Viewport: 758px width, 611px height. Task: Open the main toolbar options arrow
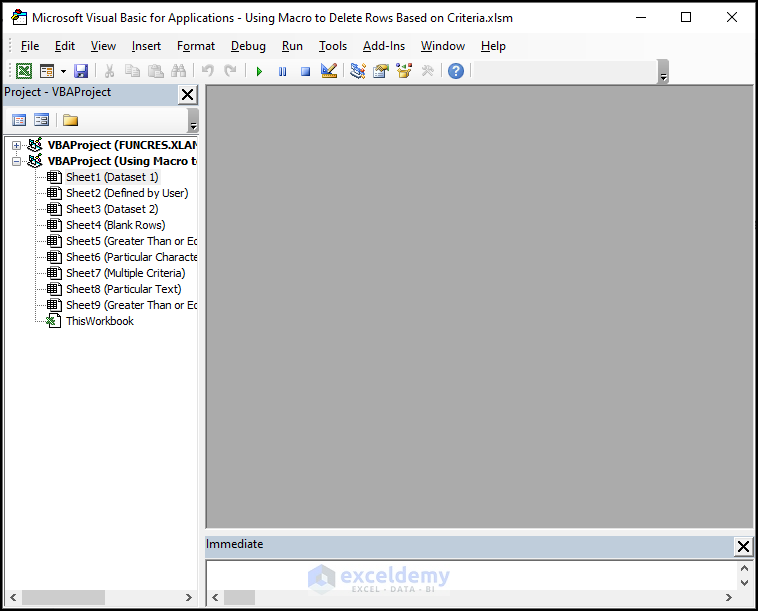(663, 72)
